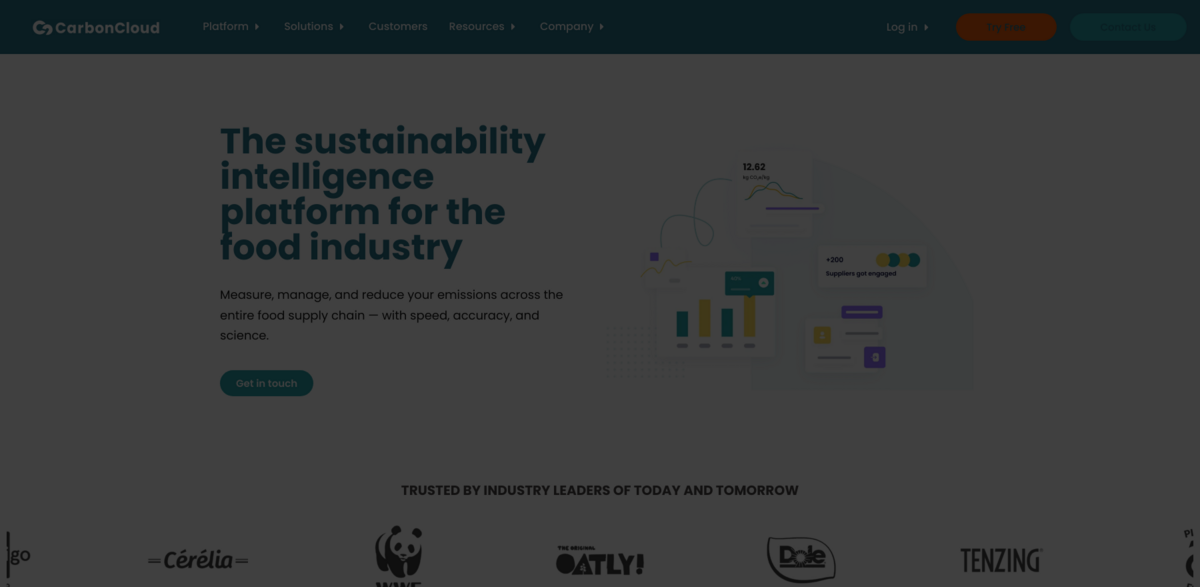Viewport: 1200px width, 587px height.
Task: Click the Suppliers get engaged card
Action: [870, 265]
